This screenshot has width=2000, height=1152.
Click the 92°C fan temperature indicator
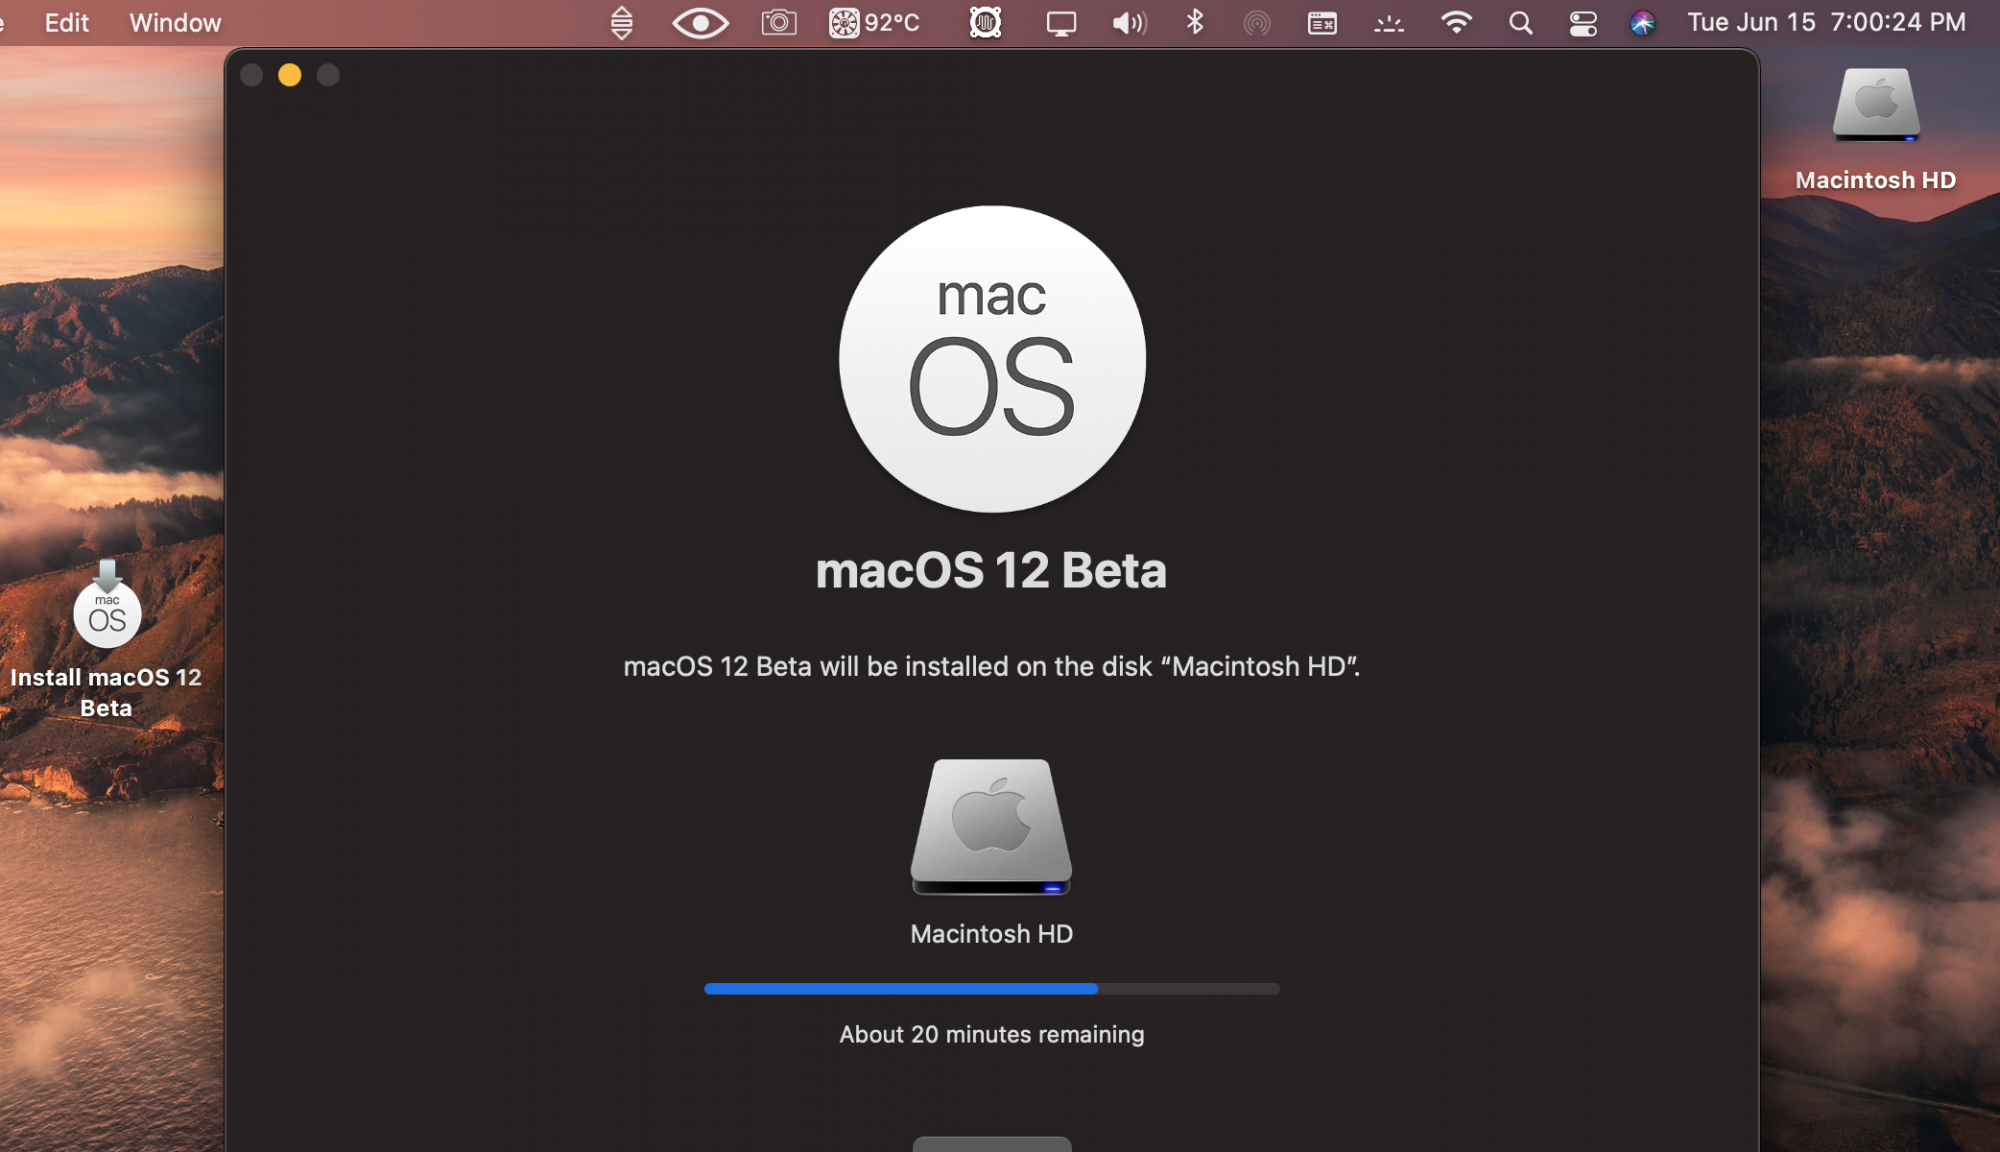pyautogui.click(x=874, y=22)
